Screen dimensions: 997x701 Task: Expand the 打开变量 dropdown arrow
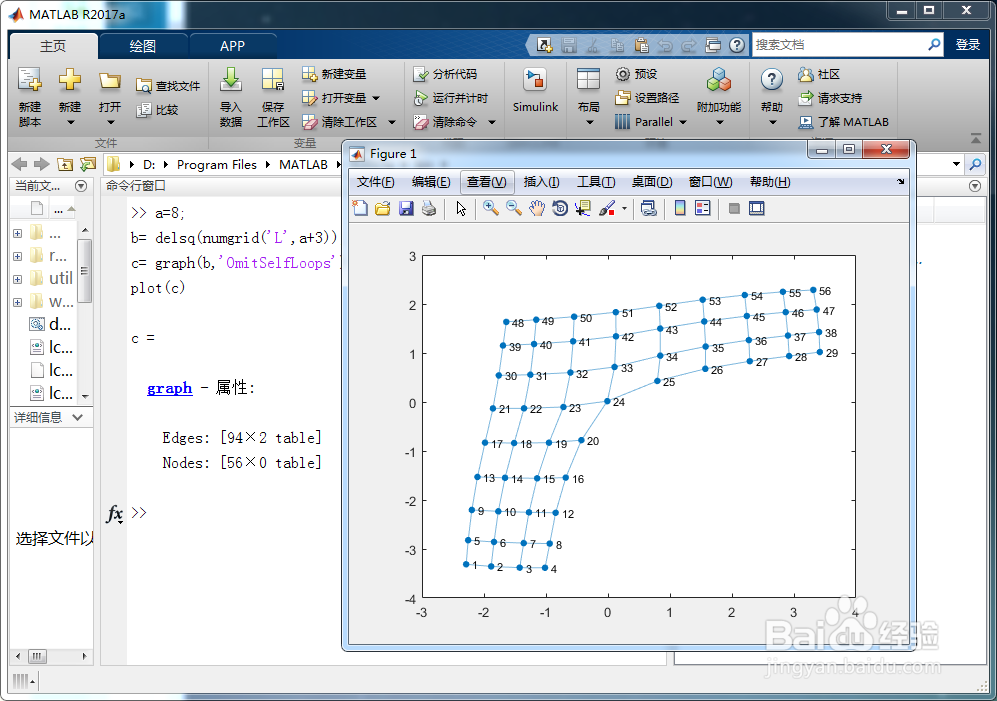click(x=376, y=98)
